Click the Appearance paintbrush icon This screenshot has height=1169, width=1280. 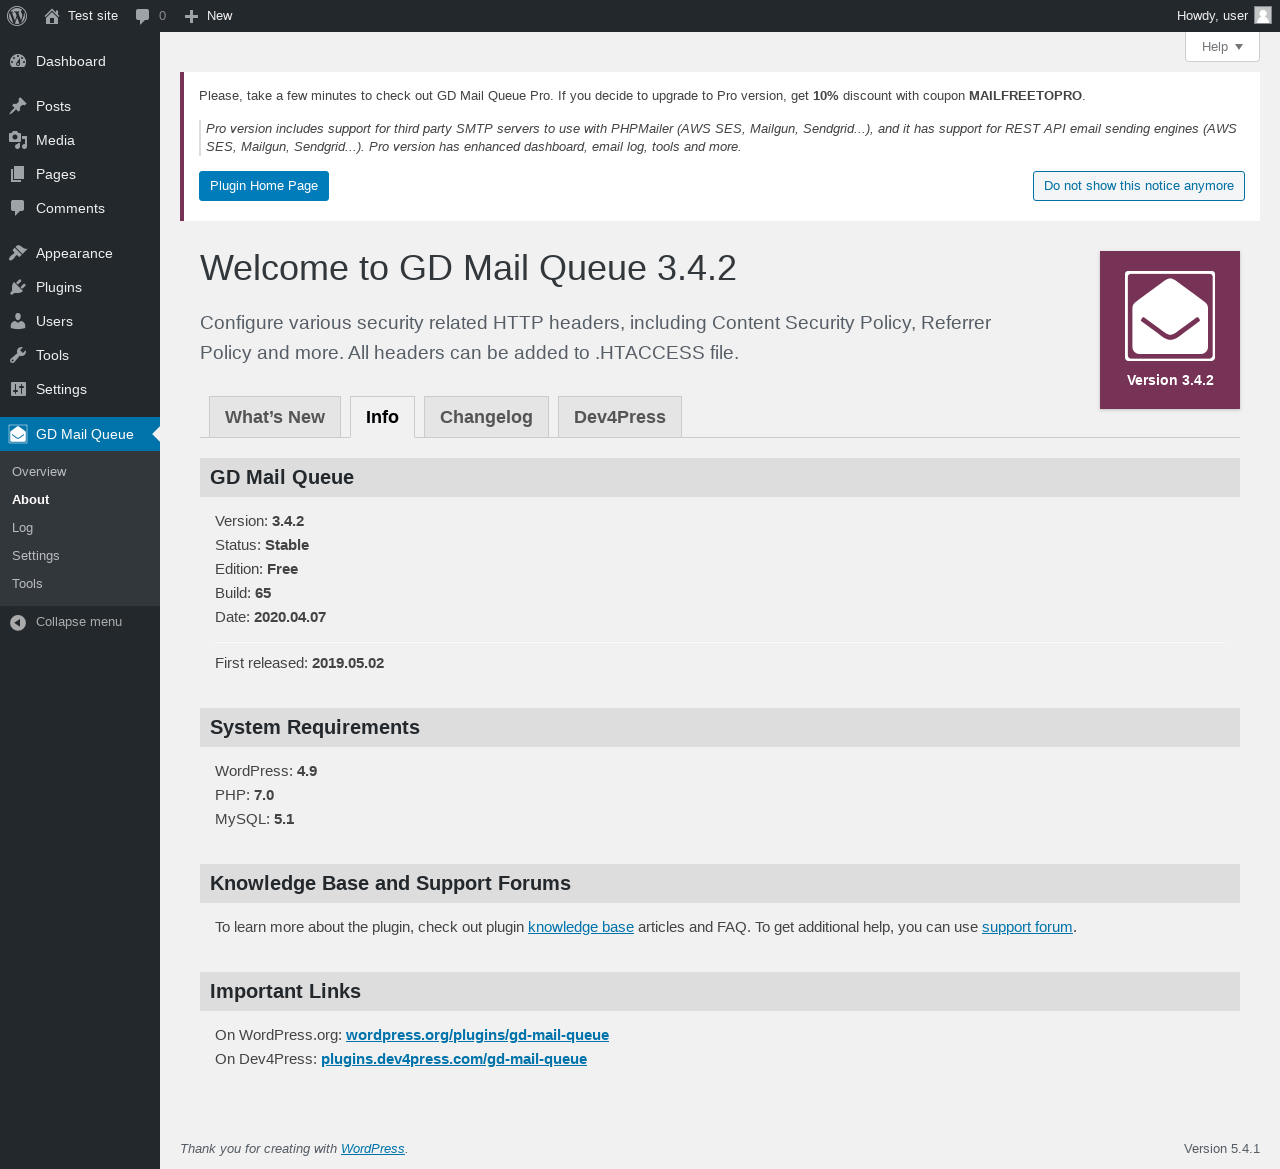18,253
